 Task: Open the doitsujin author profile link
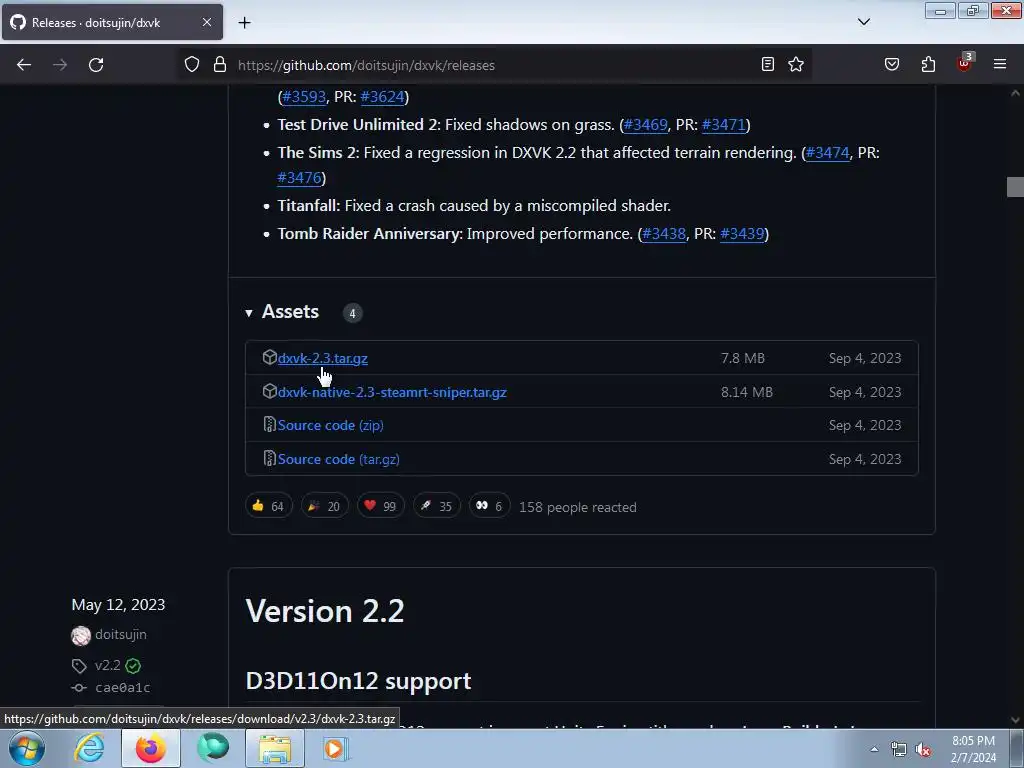[x=121, y=634]
